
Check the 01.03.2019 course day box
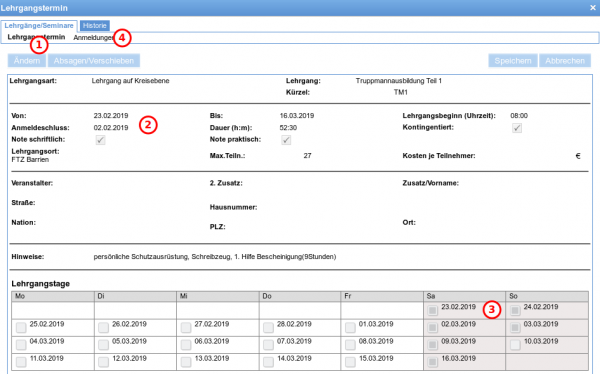click(x=350, y=327)
